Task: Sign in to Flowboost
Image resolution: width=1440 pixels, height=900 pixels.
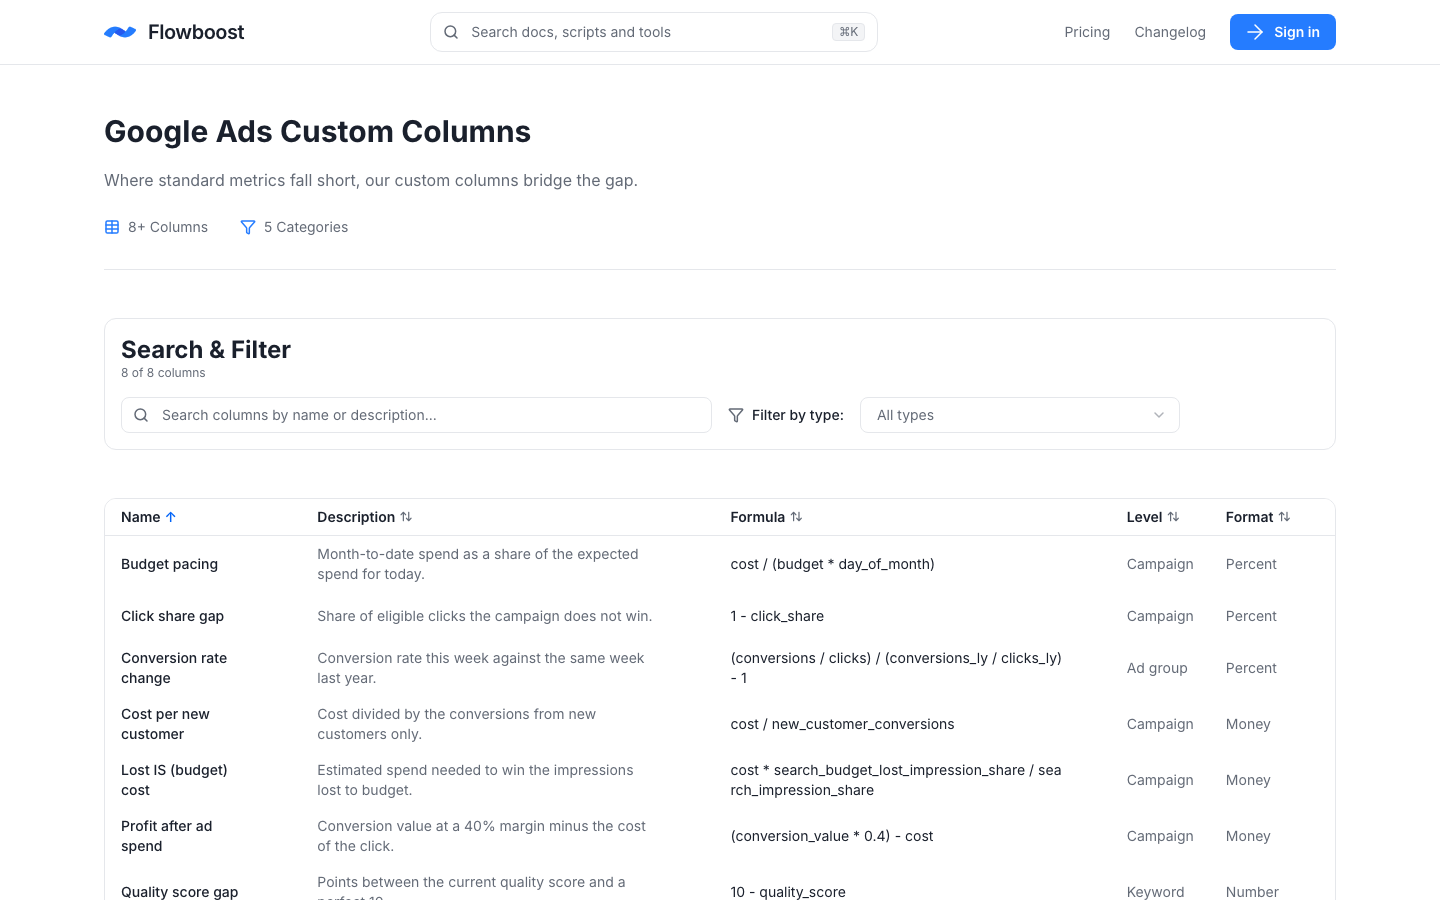Action: pos(1283,32)
